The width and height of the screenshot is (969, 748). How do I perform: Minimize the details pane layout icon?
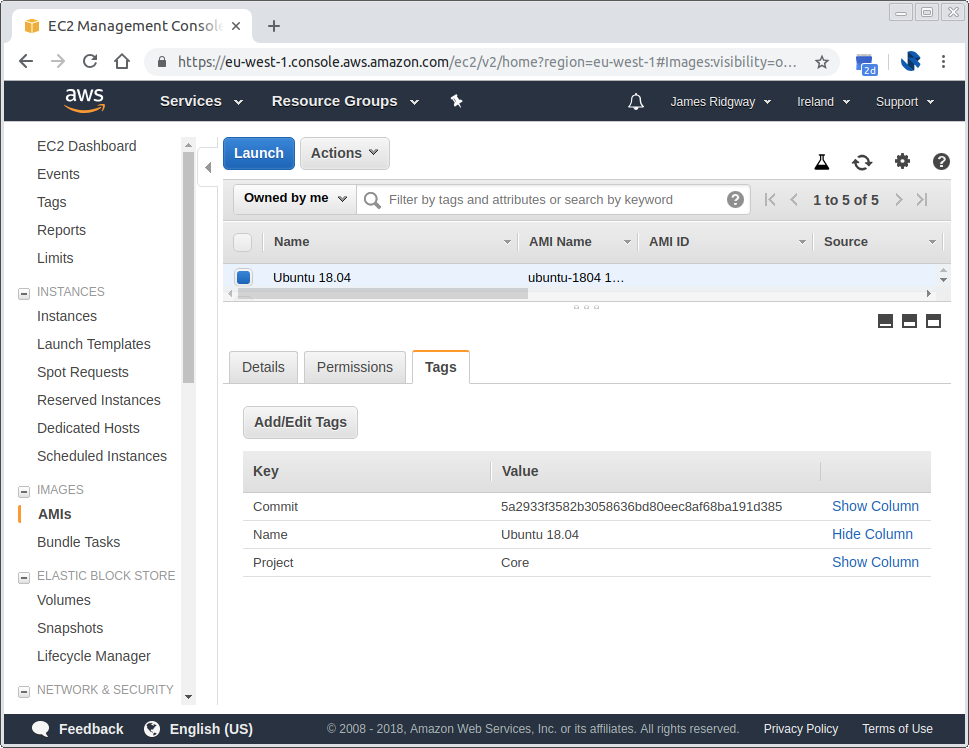[885, 321]
